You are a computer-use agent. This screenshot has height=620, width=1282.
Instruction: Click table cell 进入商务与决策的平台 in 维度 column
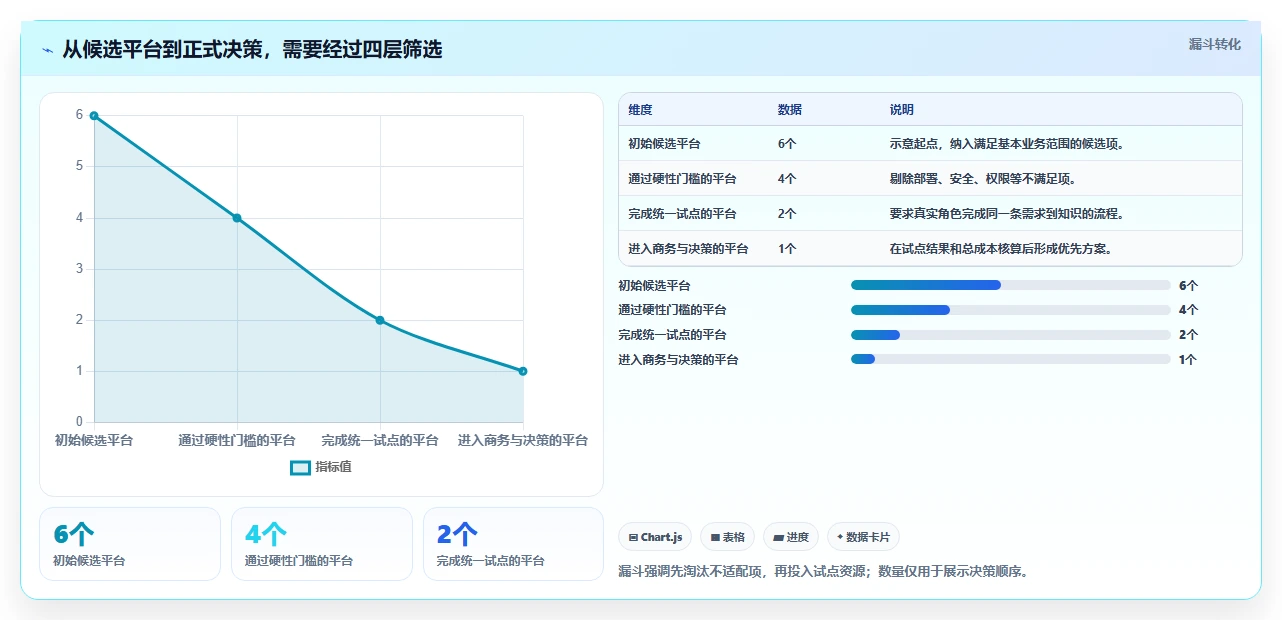(688, 249)
